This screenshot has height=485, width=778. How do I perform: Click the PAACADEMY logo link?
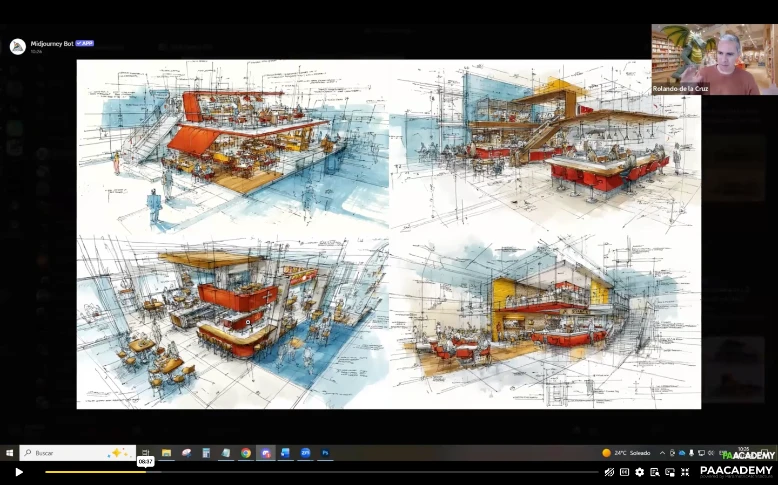click(736, 471)
